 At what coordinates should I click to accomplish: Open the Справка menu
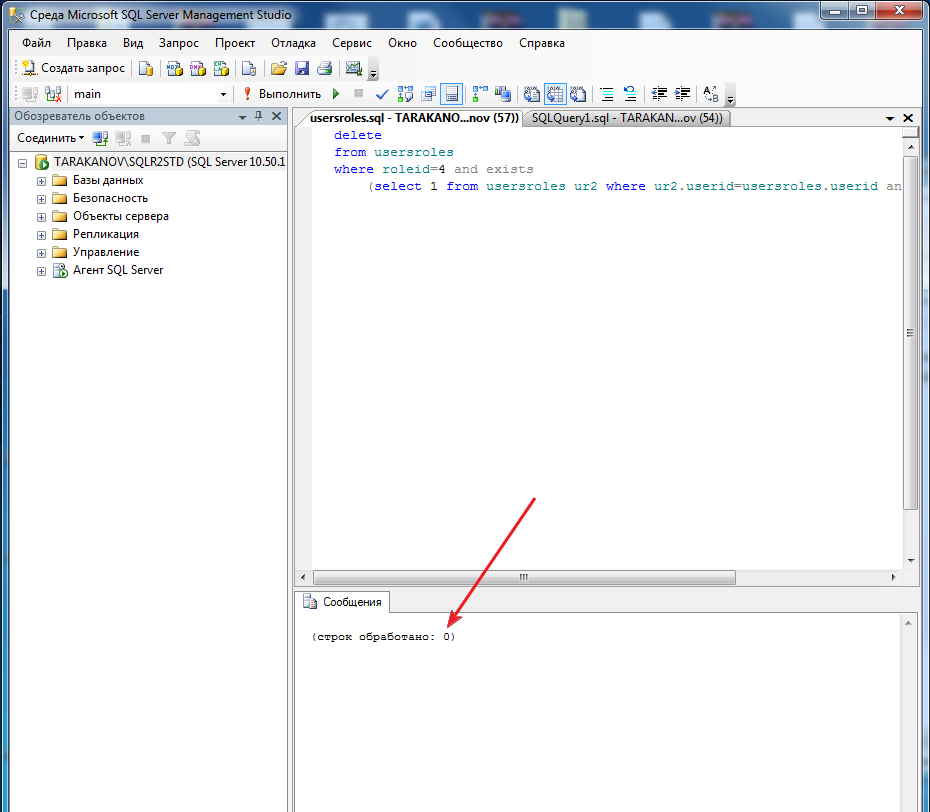click(x=542, y=43)
